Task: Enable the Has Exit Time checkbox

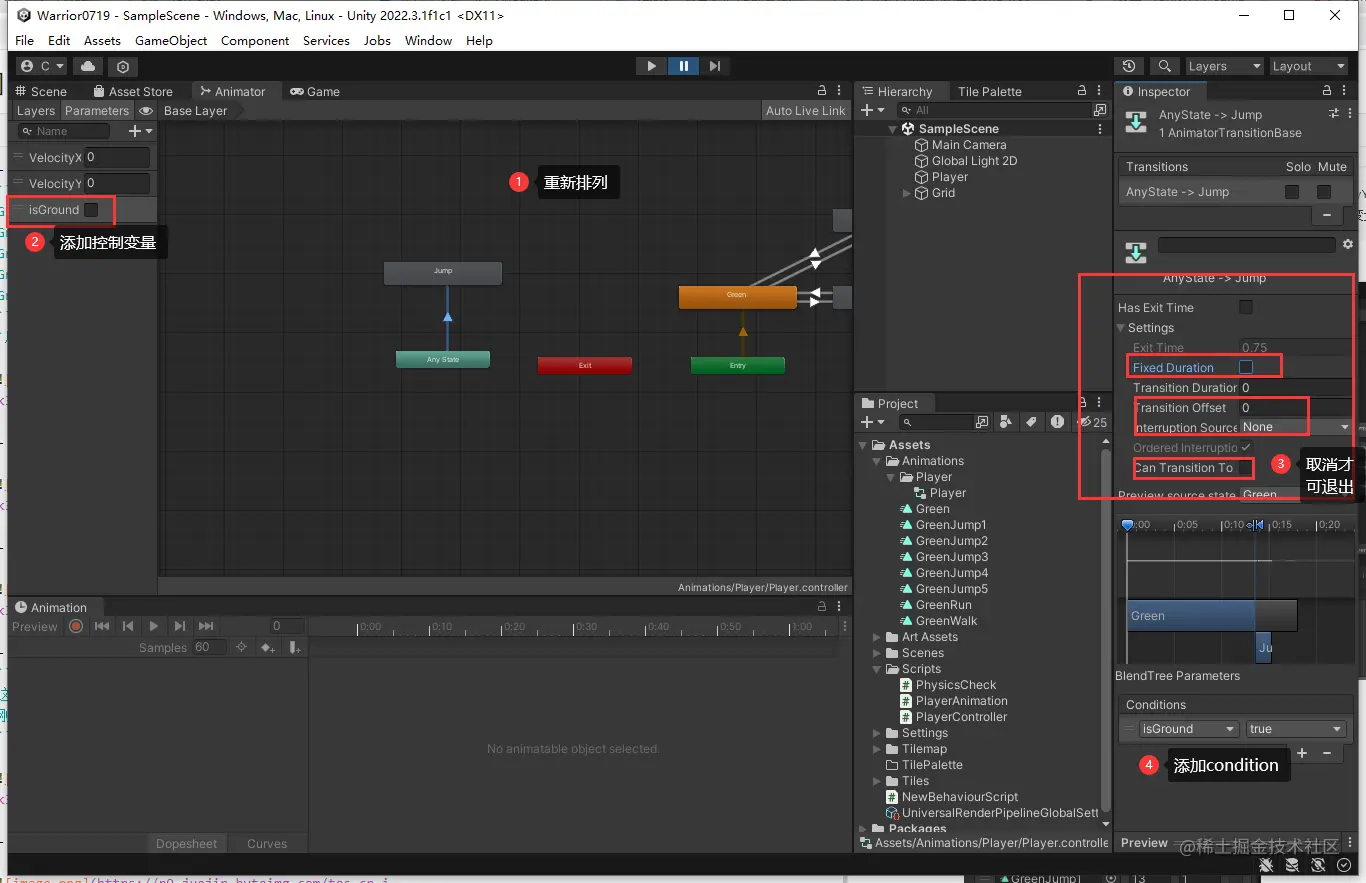Action: (1246, 307)
